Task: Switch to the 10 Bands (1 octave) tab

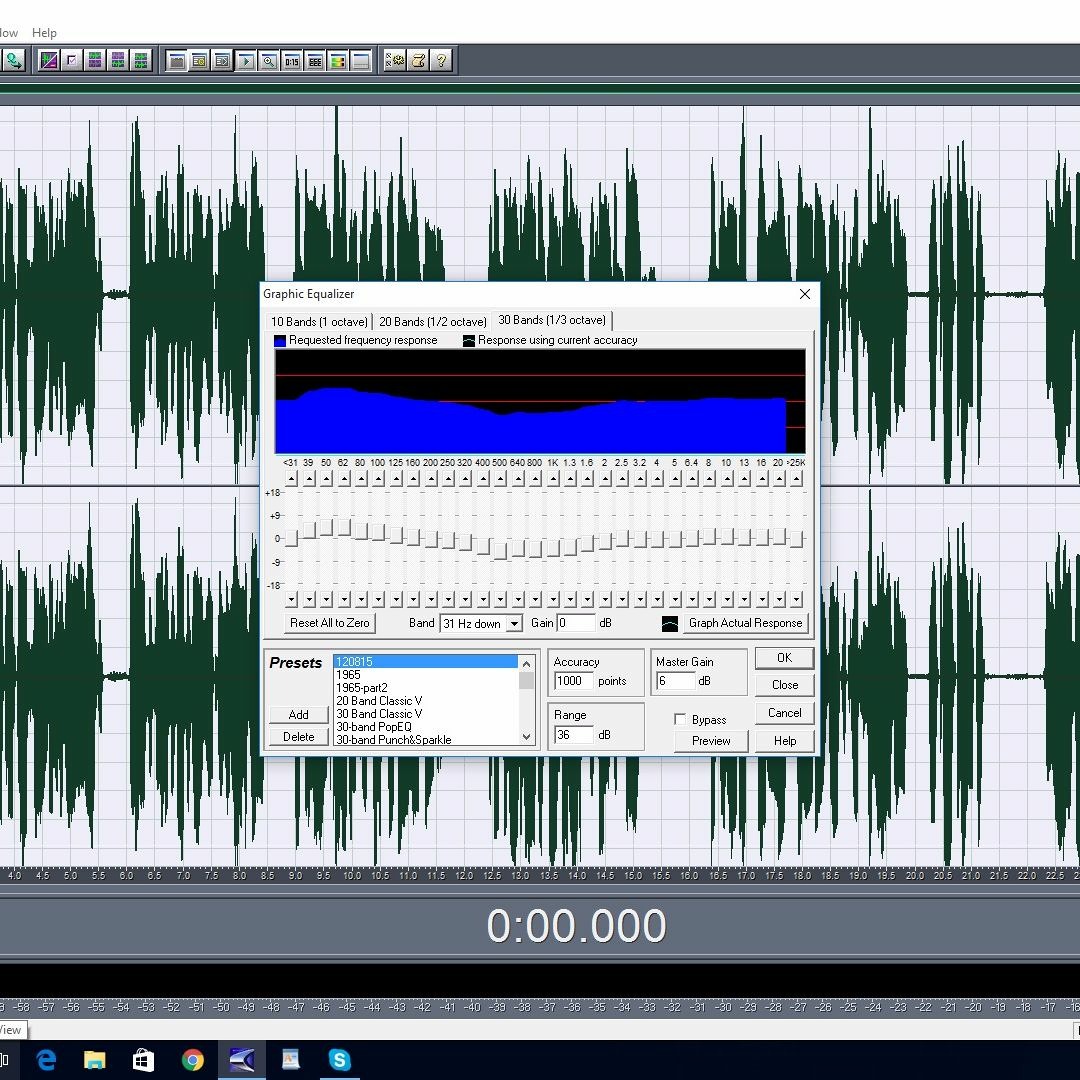Action: click(318, 321)
